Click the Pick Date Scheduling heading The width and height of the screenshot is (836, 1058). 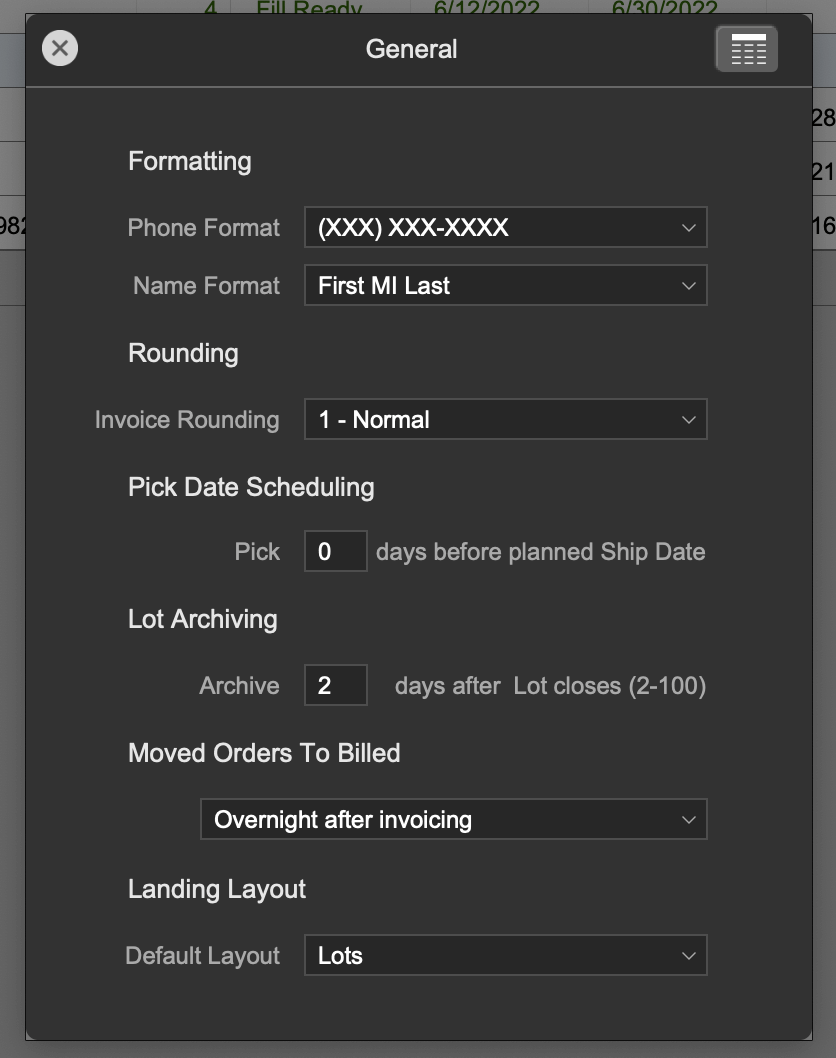[251, 488]
